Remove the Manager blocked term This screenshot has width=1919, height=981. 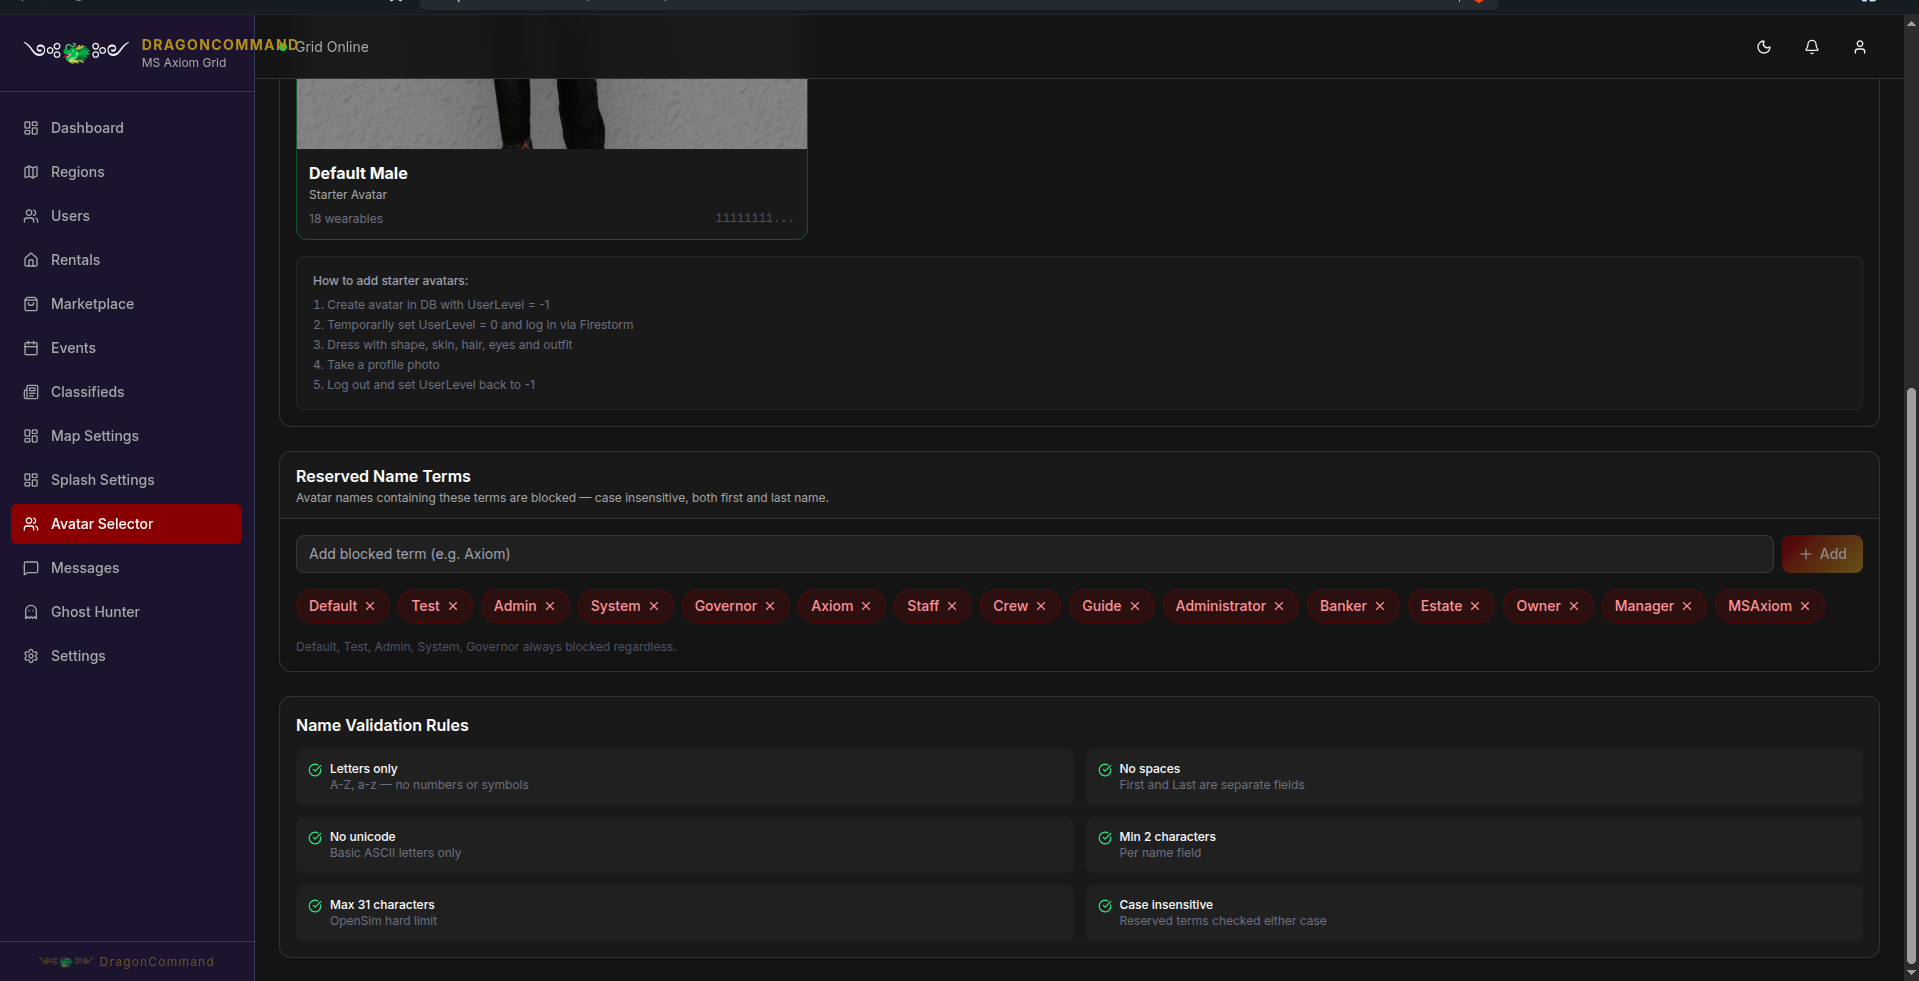[x=1687, y=606]
